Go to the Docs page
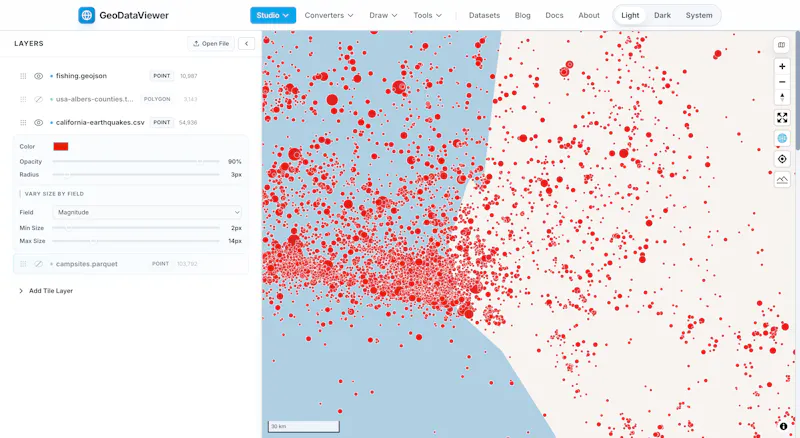This screenshot has width=800, height=438. 554,15
